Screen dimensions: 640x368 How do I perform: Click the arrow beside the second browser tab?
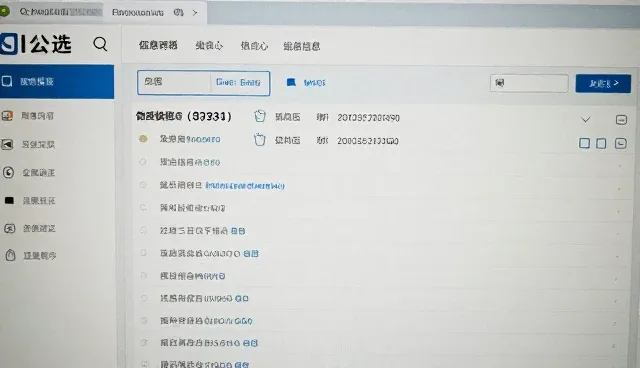195,13
